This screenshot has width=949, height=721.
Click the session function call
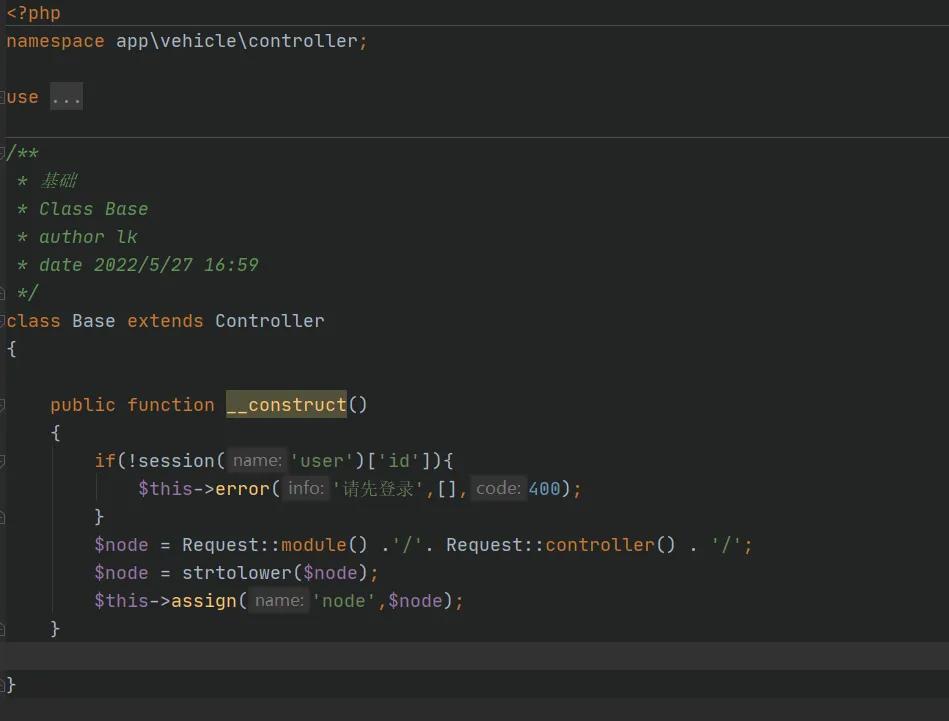pyautogui.click(x=176, y=461)
